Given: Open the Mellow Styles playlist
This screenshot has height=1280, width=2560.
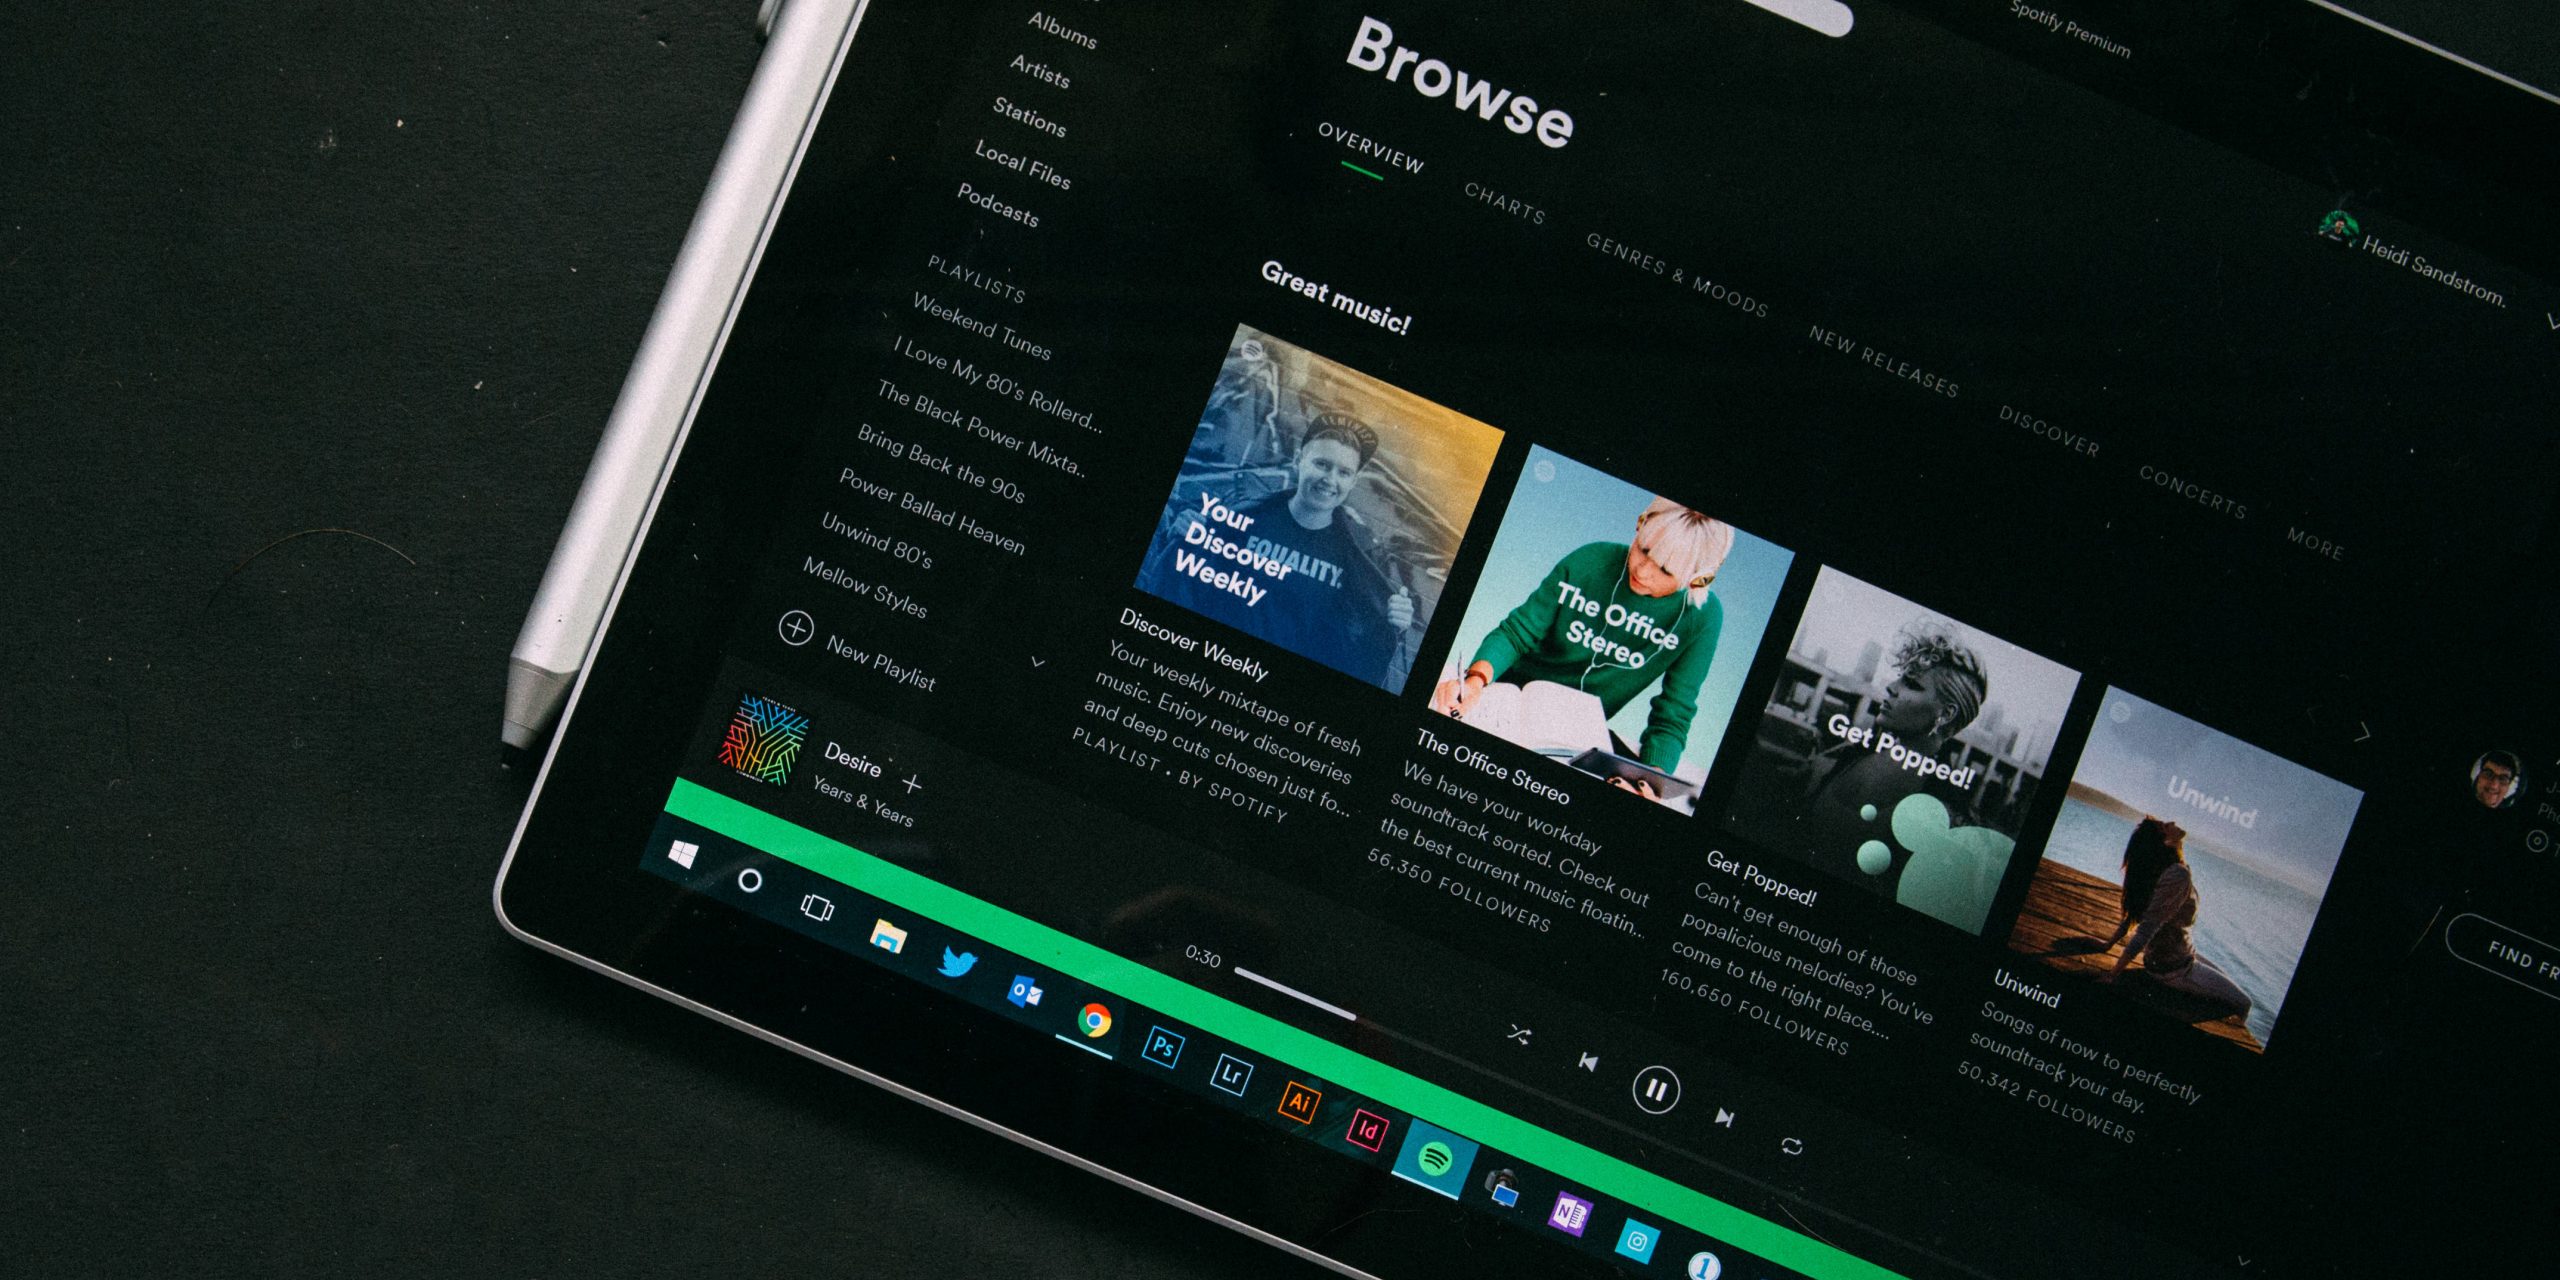Looking at the screenshot, I should pyautogui.click(x=865, y=588).
